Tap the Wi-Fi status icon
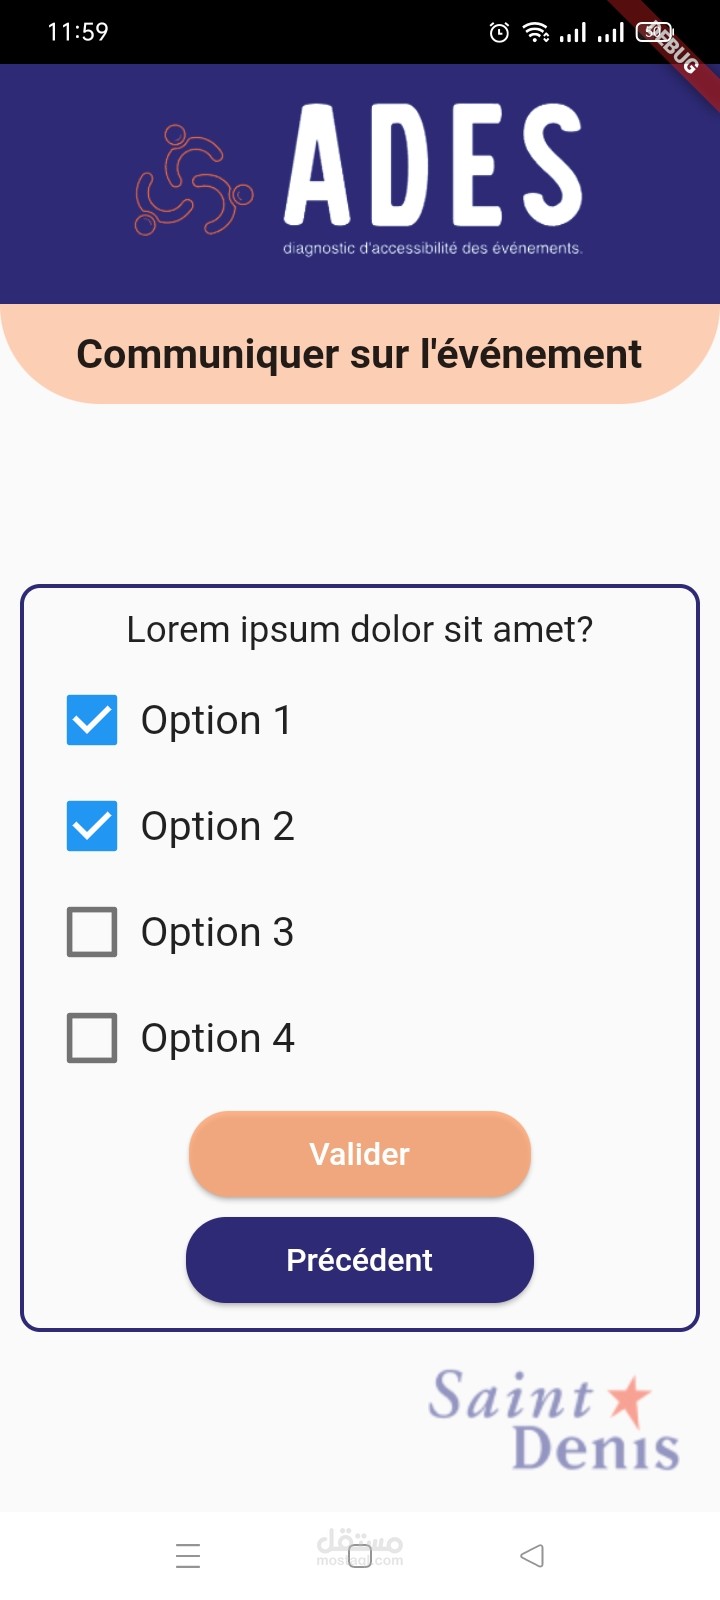Image resolution: width=720 pixels, height=1600 pixels. point(537,33)
